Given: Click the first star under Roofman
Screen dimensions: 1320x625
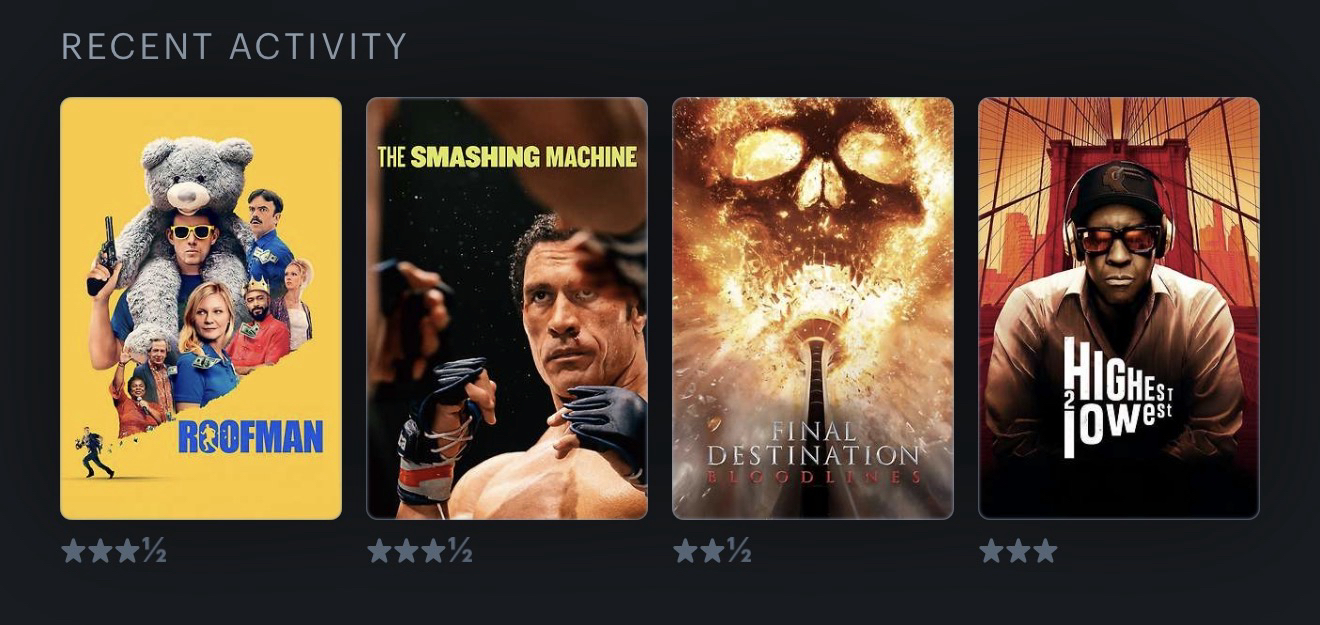Looking at the screenshot, I should [x=74, y=551].
